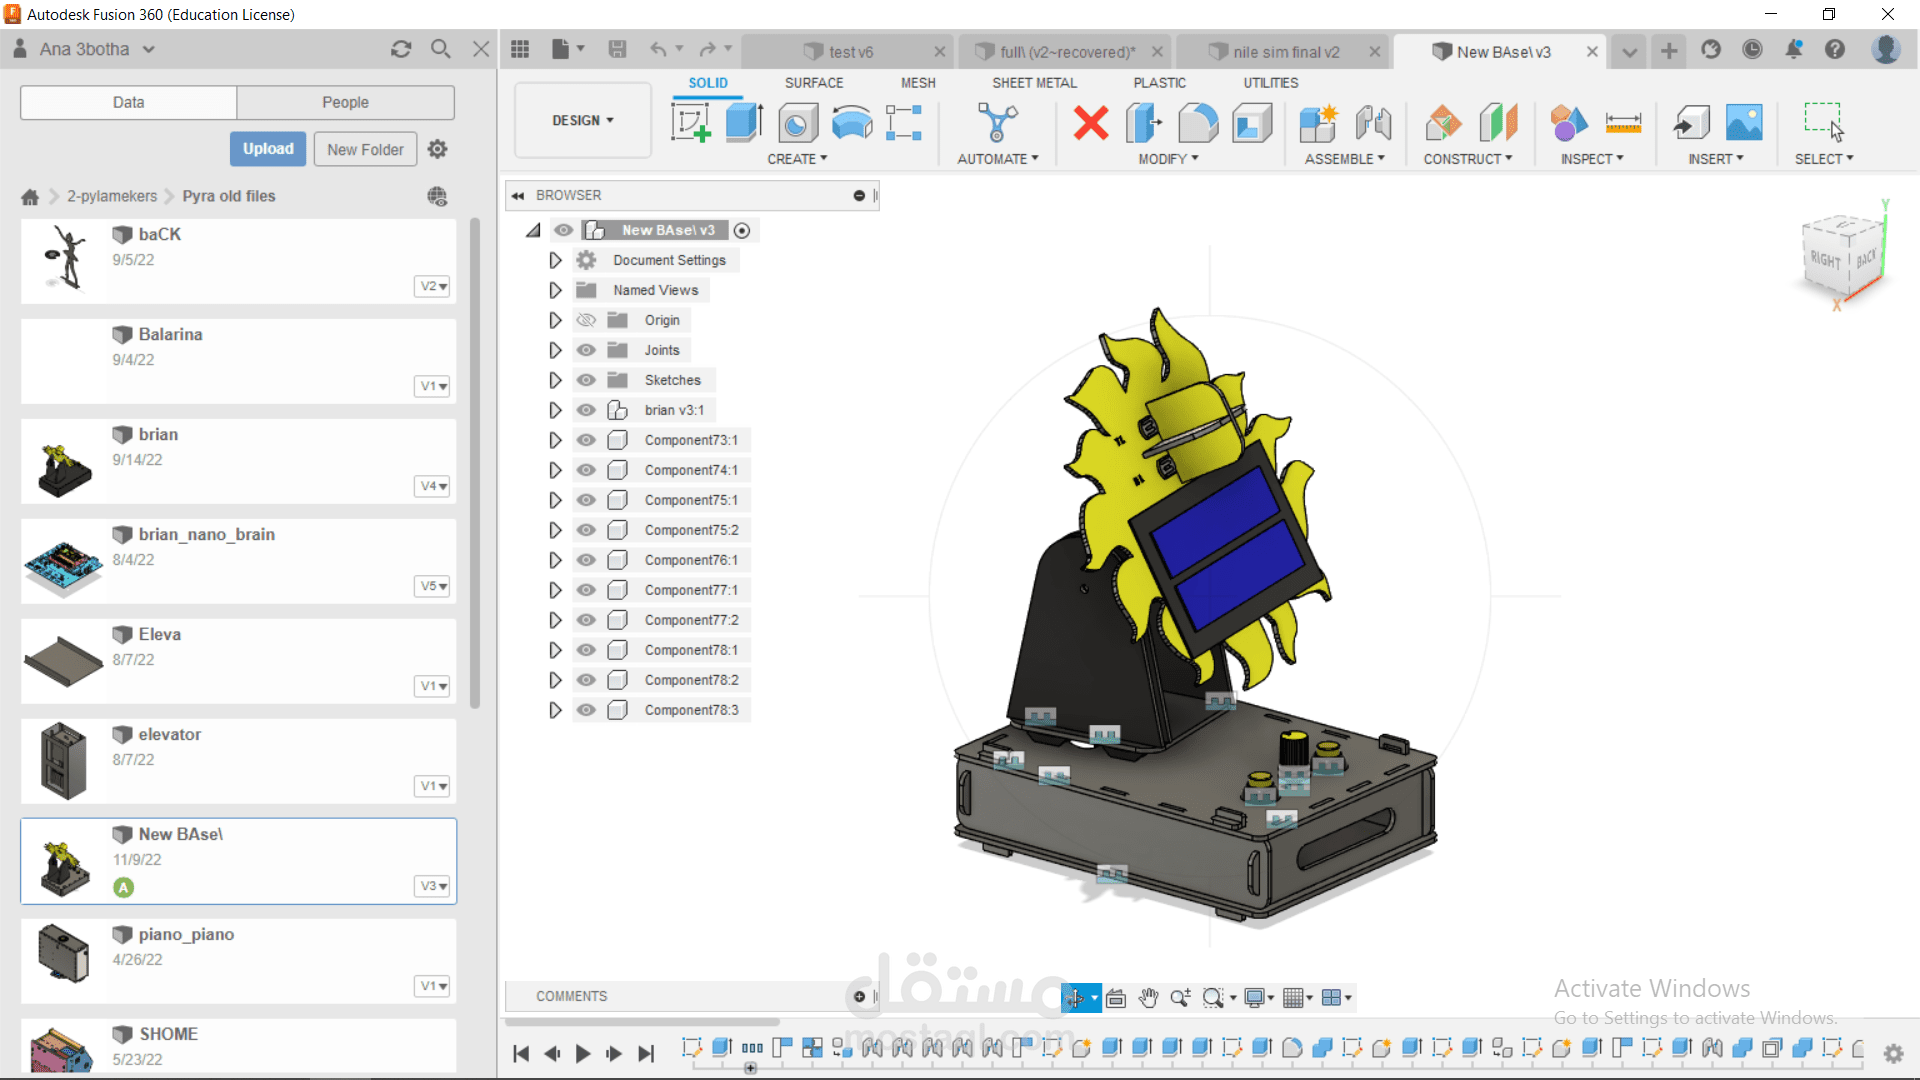The width and height of the screenshot is (1920, 1080).
Task: Open the Joint tool in Assemble
Action: 1373,123
